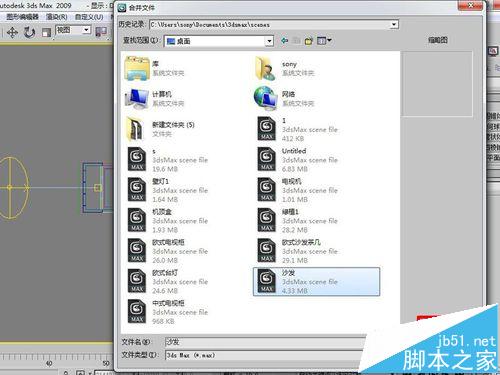
Task: Expand the 历史记录 path dropdown
Action: (394, 24)
